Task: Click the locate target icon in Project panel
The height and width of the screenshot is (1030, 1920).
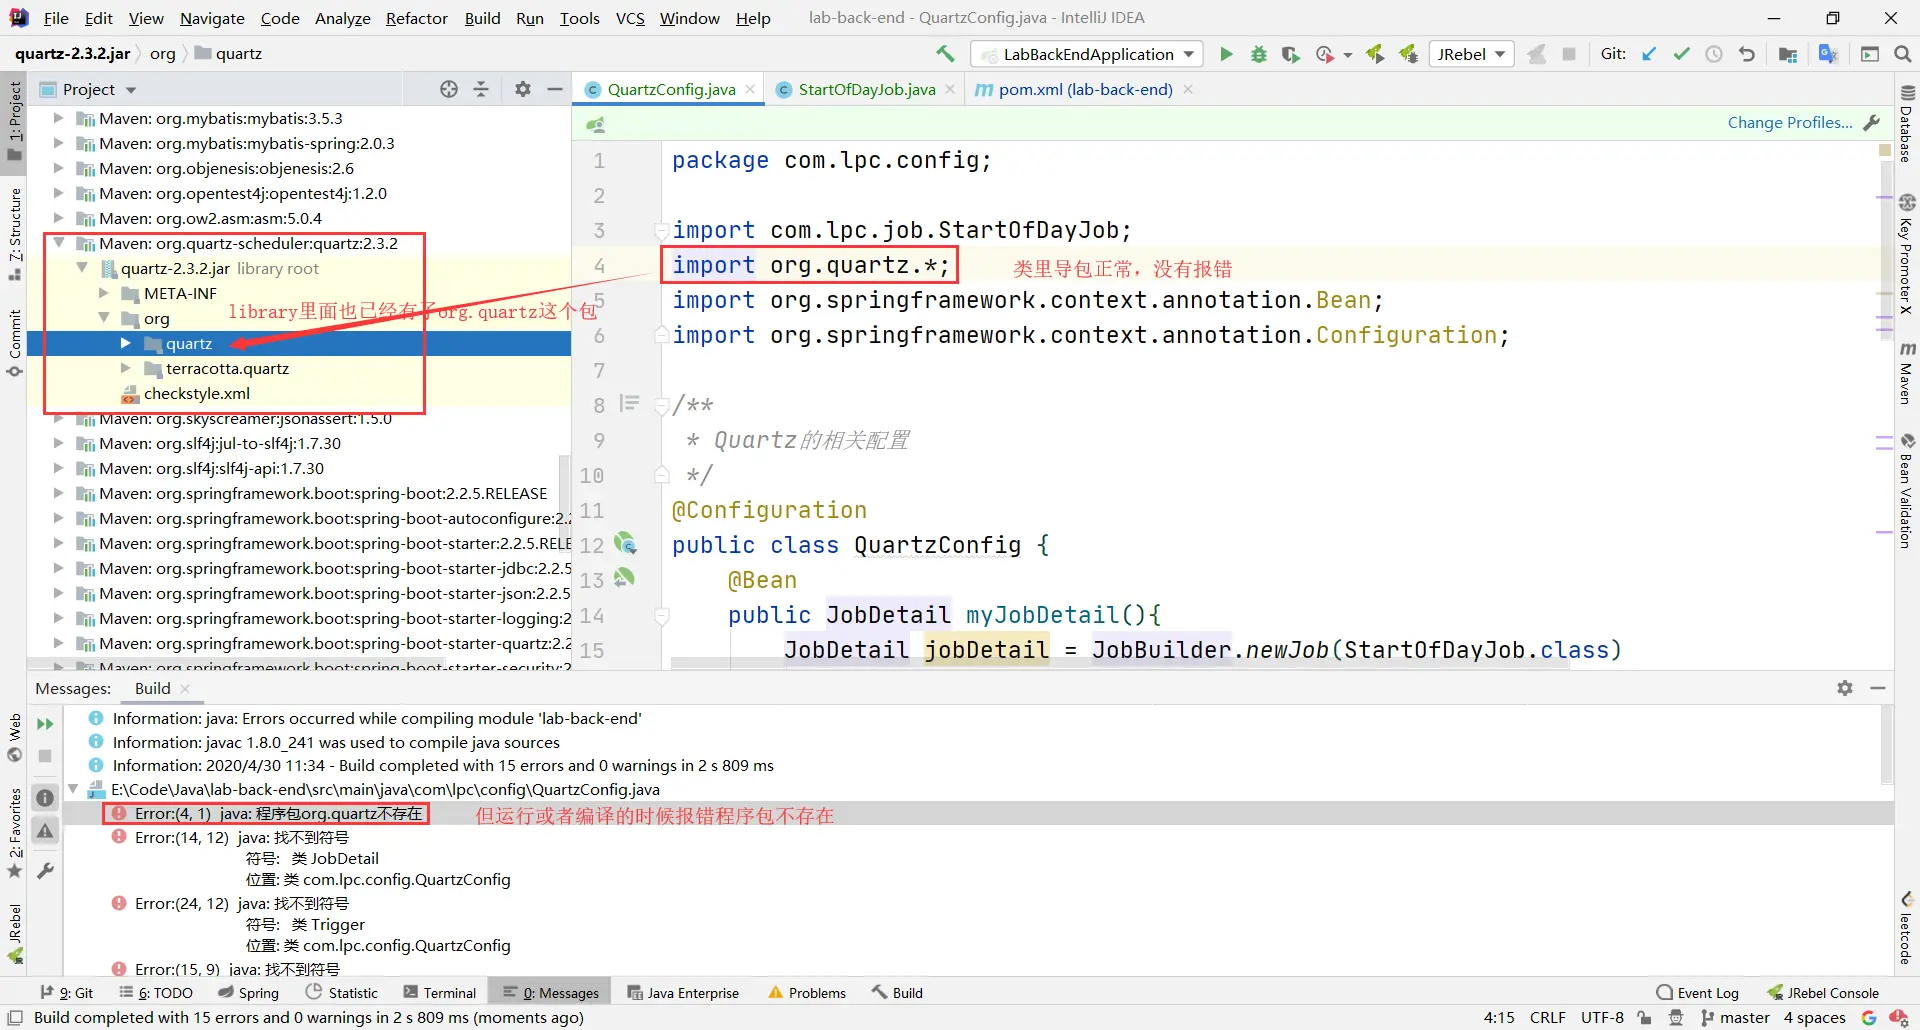Action: (x=449, y=89)
